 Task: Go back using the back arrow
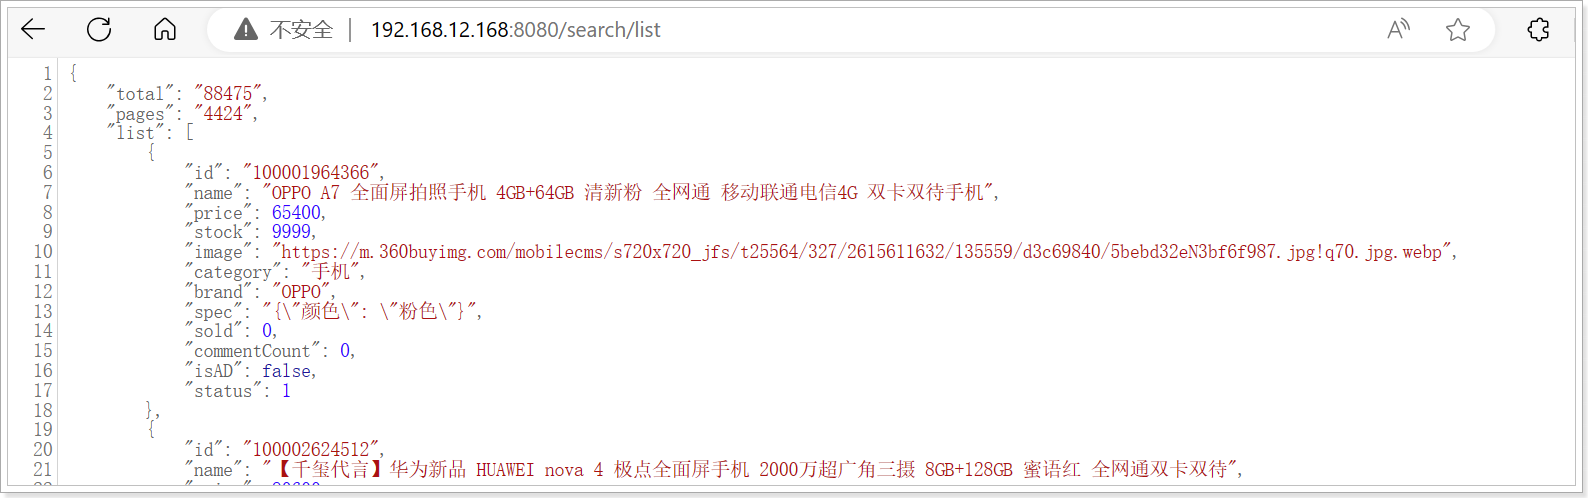coord(33,30)
